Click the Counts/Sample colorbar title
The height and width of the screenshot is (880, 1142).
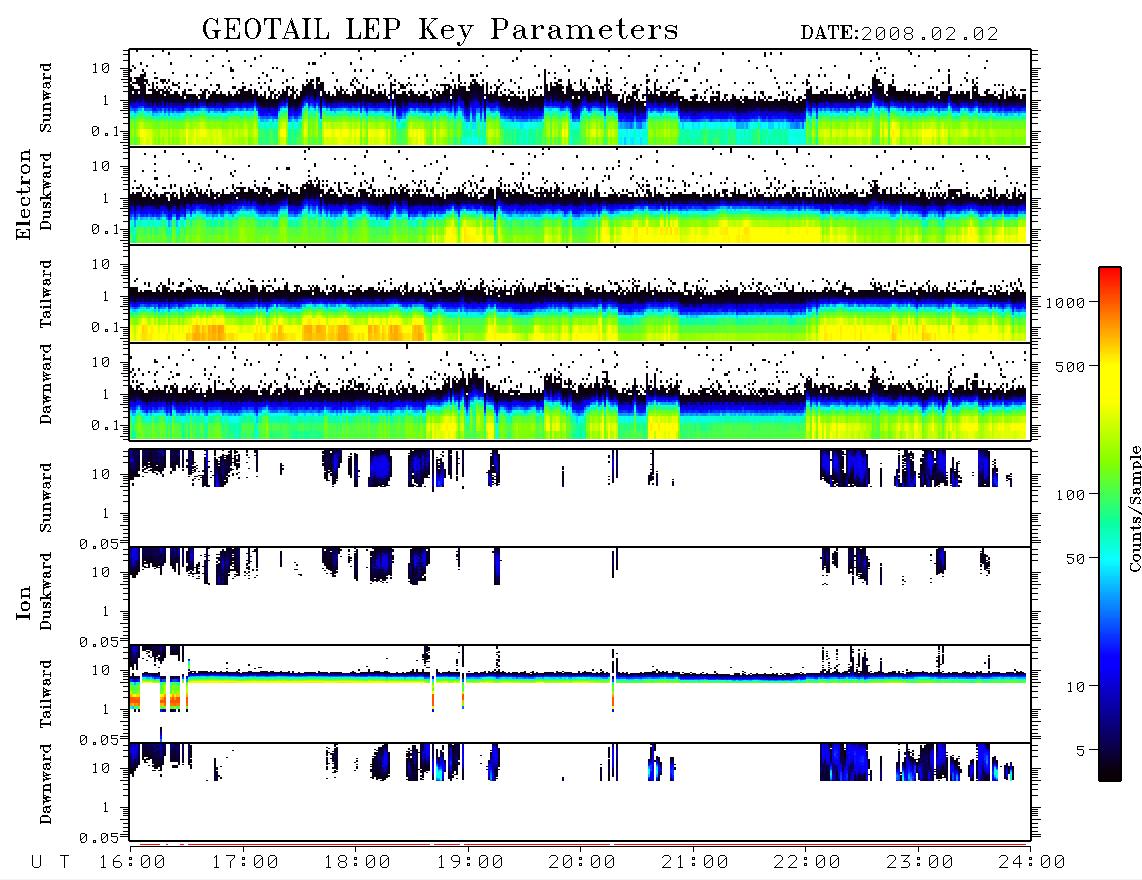pyautogui.click(x=1134, y=508)
